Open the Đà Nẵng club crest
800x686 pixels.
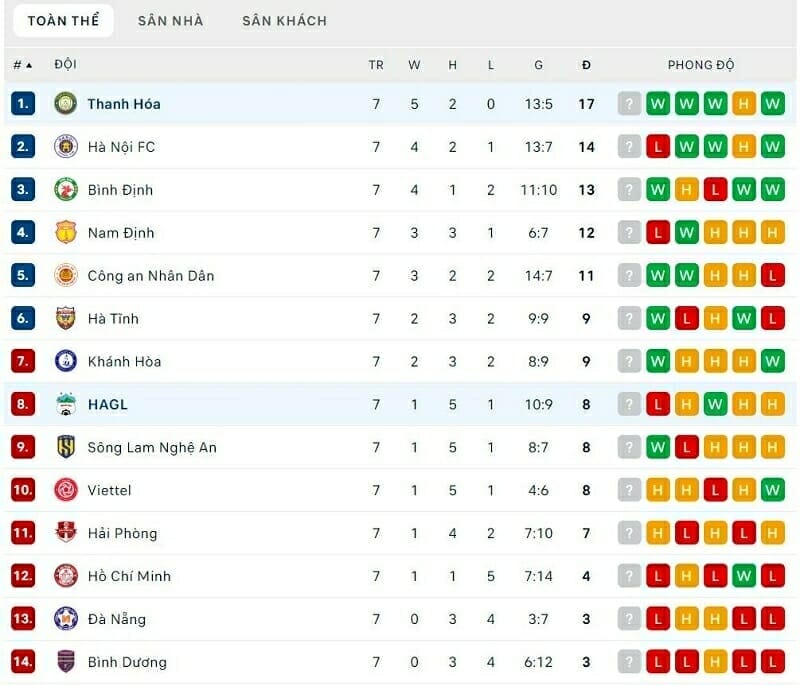pyautogui.click(x=66, y=619)
